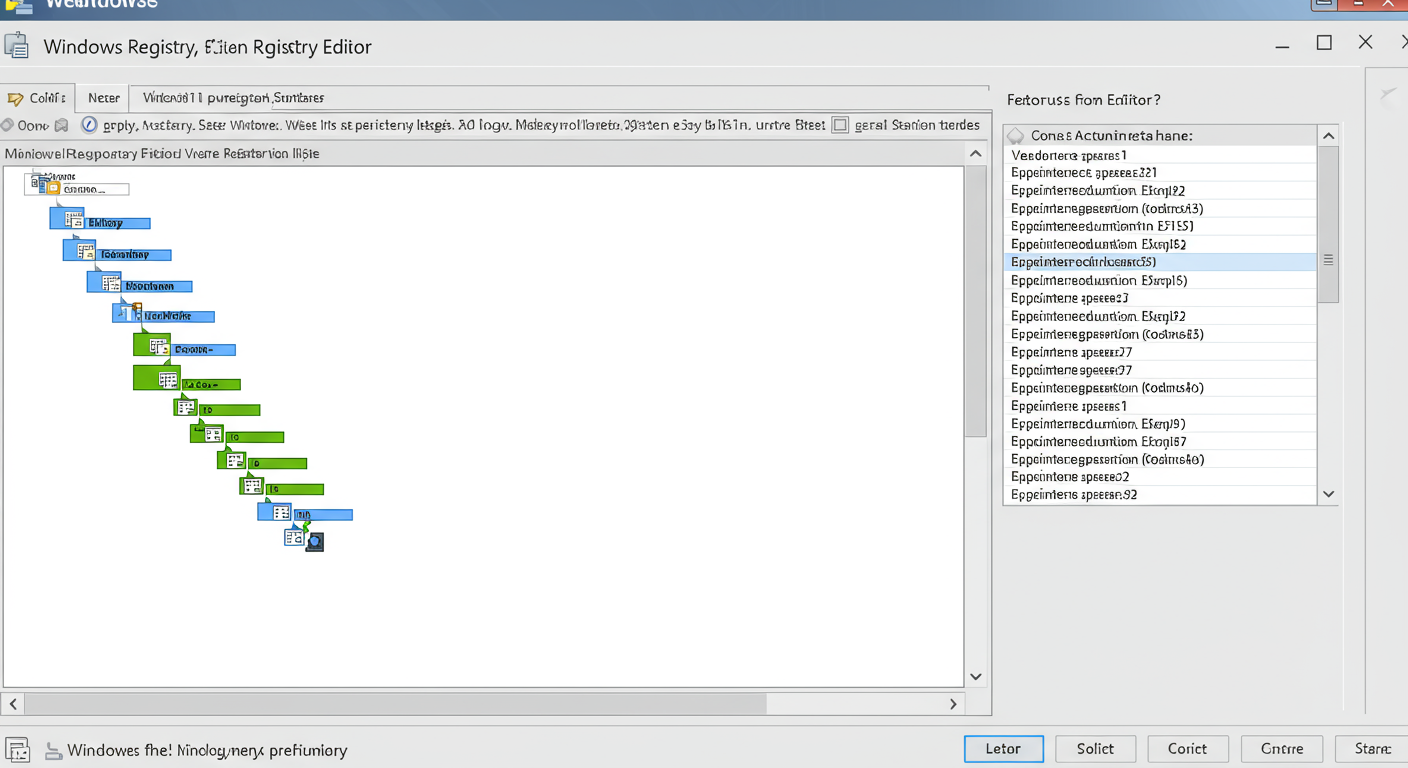Select the NonMiuke tree node label

pos(177,316)
